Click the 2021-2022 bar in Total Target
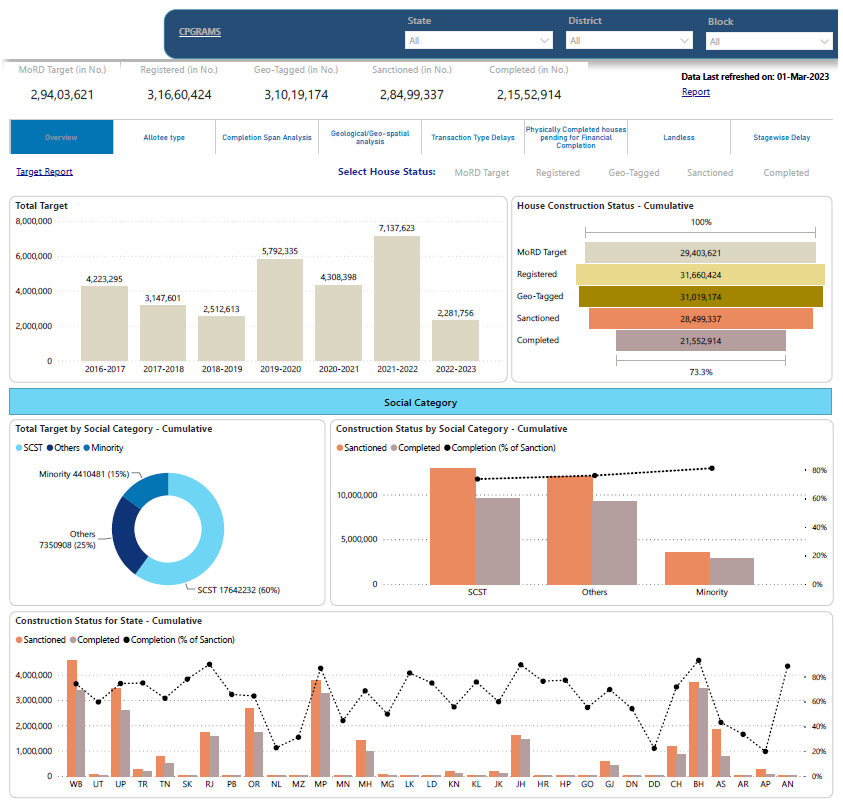843x805 pixels. 397,298
